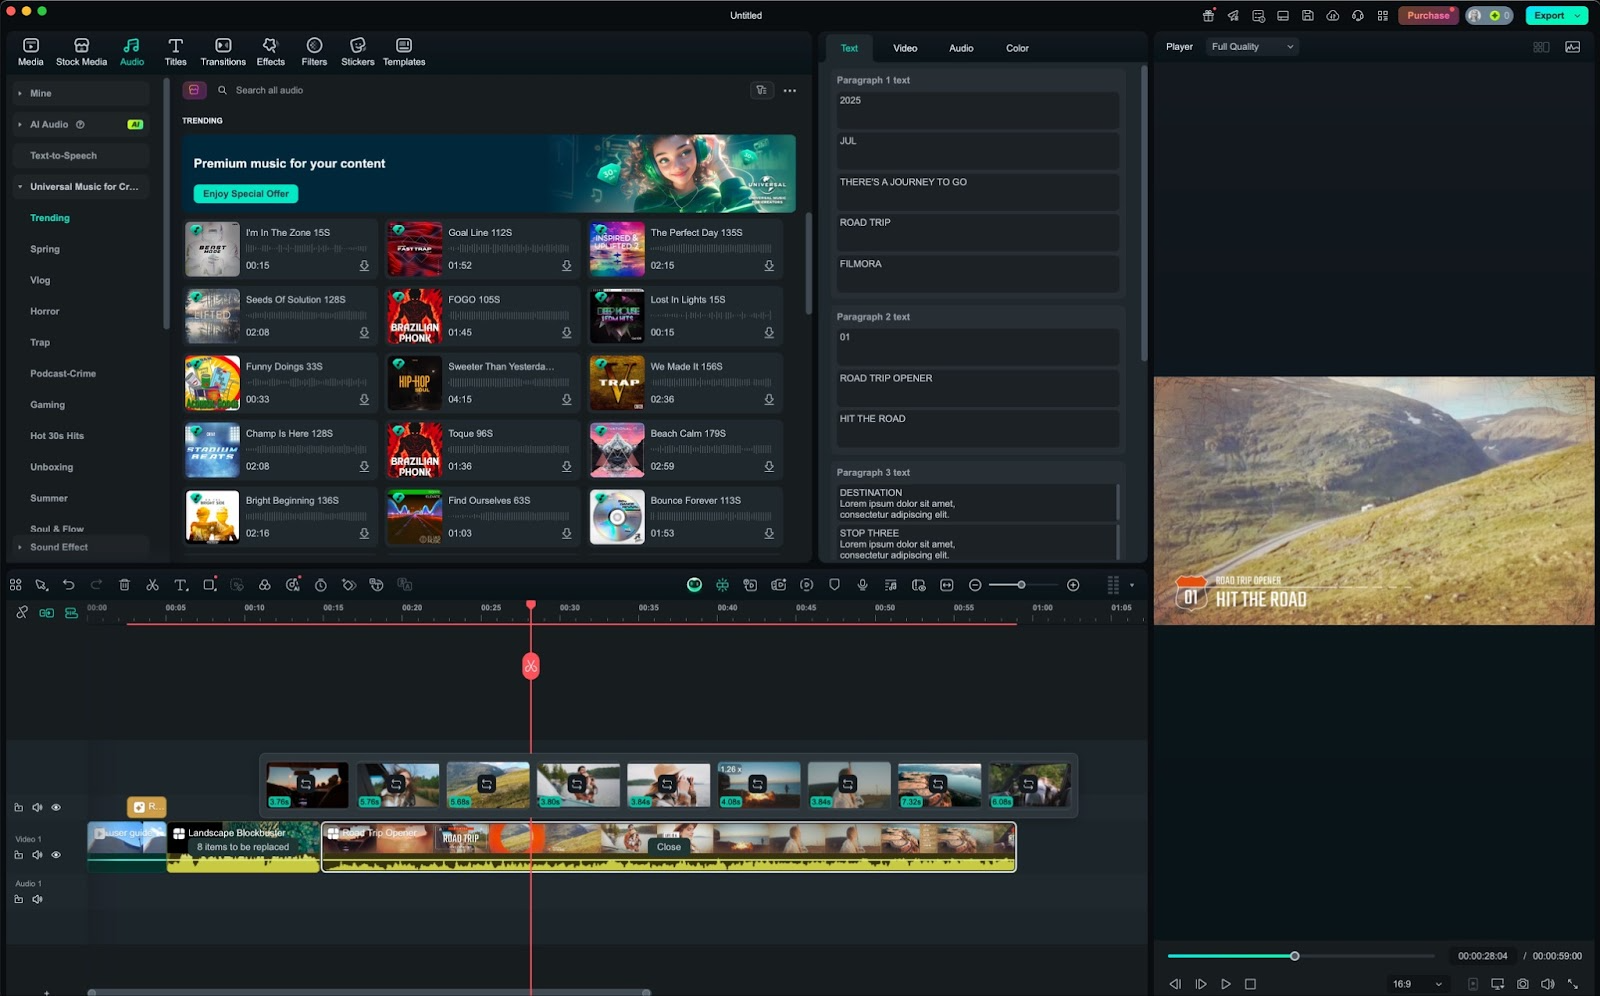The width and height of the screenshot is (1600, 996).
Task: Click the Delete clip trash icon
Action: (x=123, y=584)
